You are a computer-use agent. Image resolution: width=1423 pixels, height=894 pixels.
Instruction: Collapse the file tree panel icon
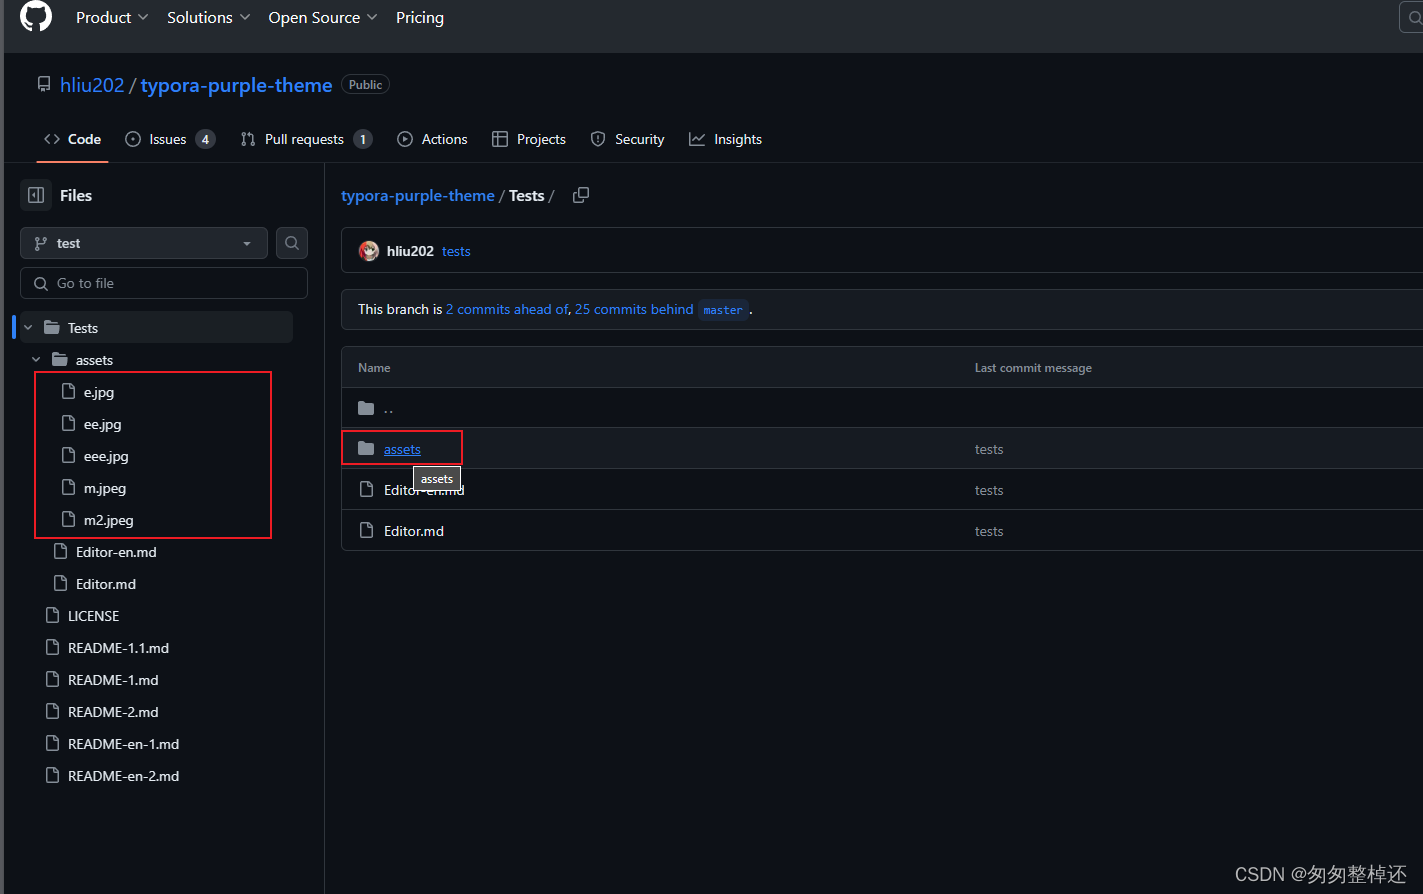36,195
